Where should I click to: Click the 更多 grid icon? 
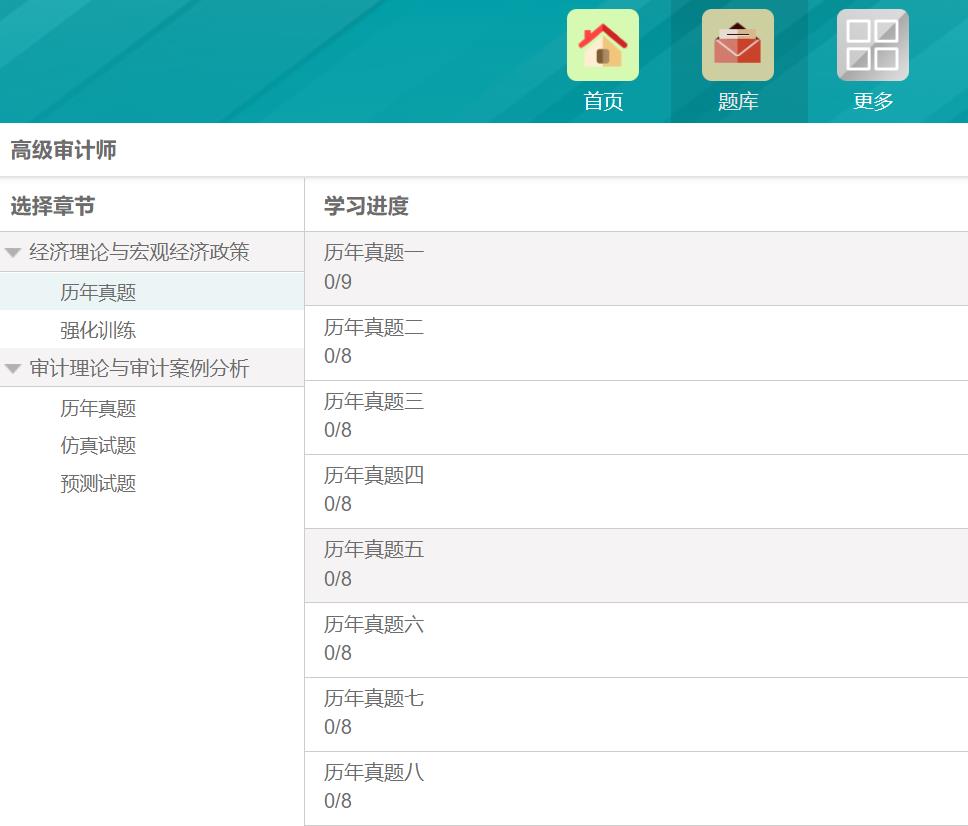coord(872,45)
